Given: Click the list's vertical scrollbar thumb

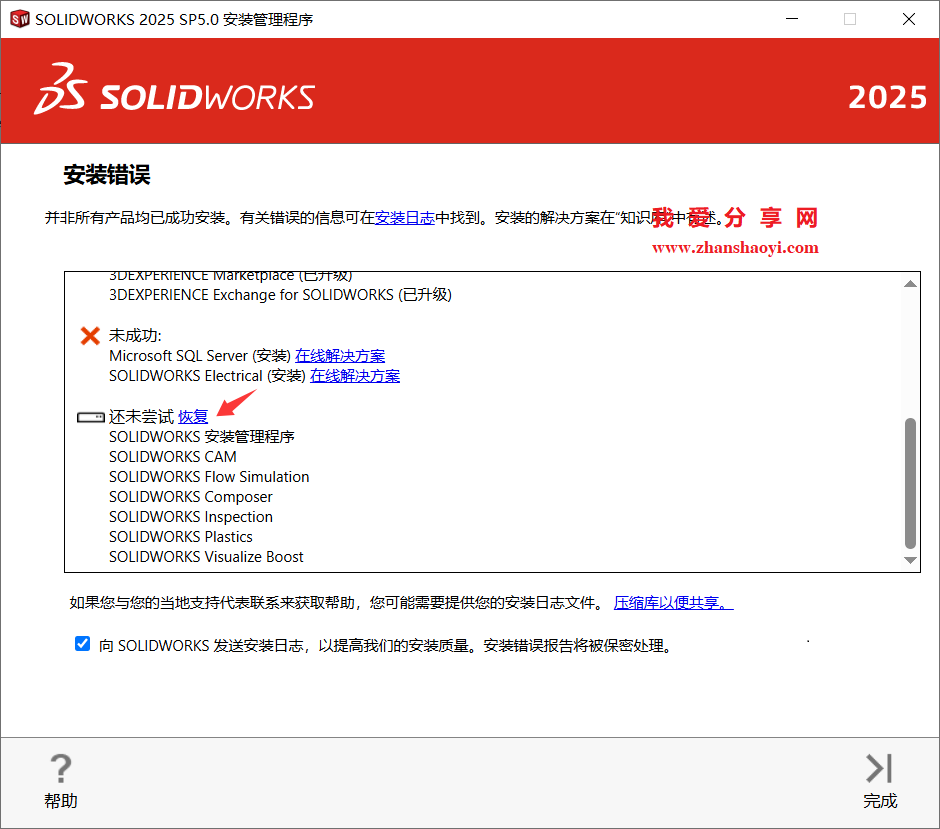Looking at the screenshot, I should tap(910, 483).
